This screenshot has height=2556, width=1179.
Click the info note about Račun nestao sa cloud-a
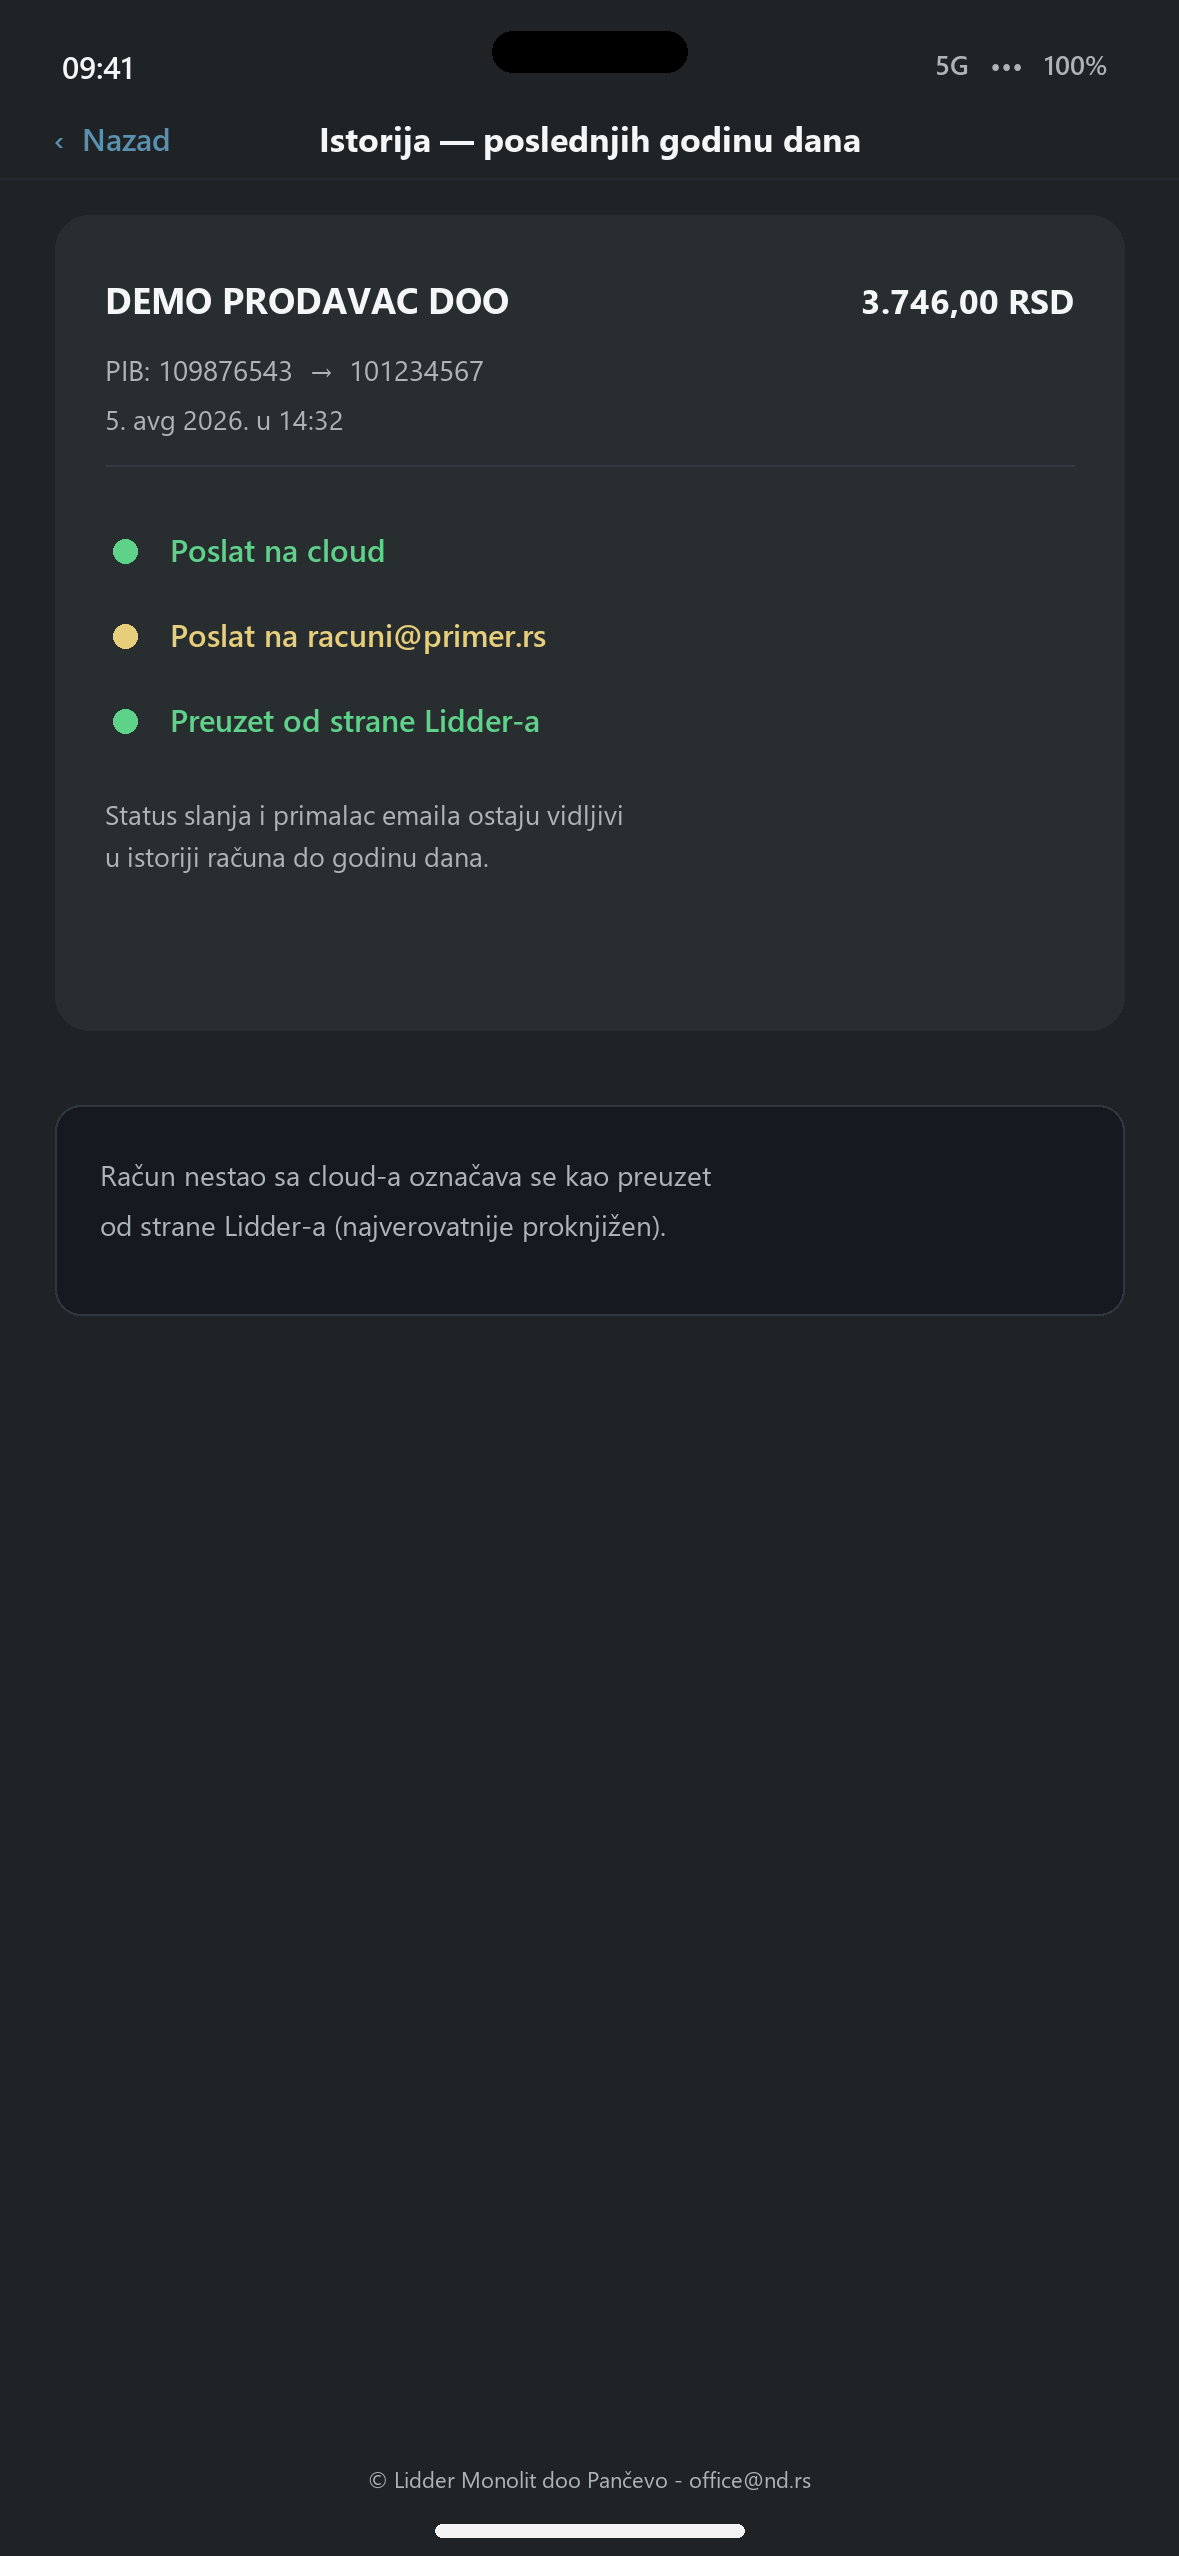590,1210
